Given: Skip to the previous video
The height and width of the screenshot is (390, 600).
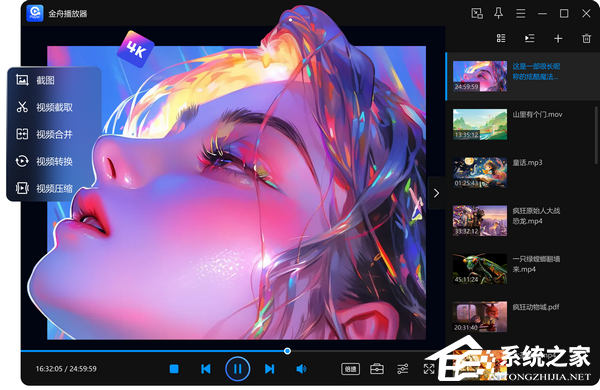Looking at the screenshot, I should point(206,369).
